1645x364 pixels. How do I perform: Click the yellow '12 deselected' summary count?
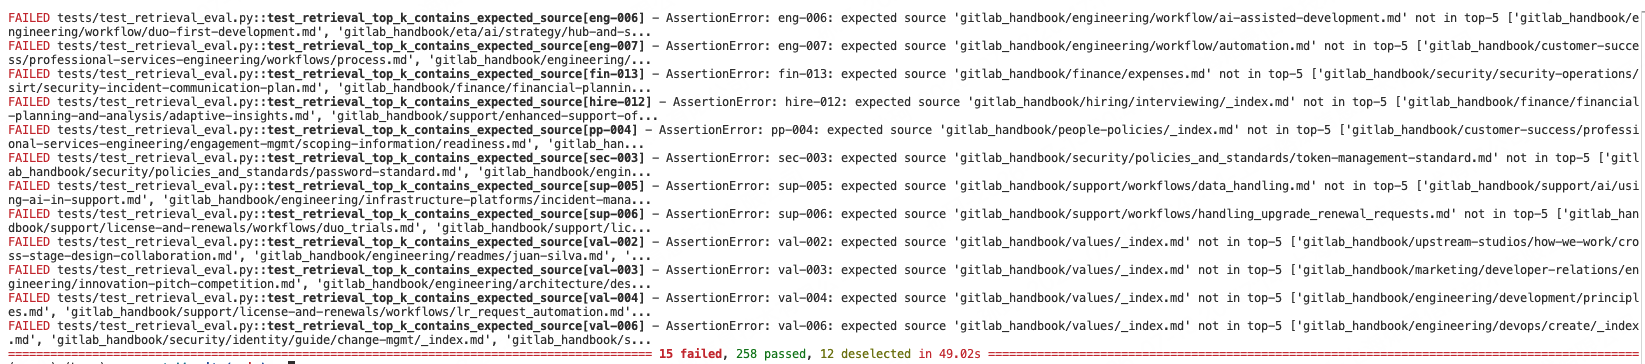pos(869,354)
